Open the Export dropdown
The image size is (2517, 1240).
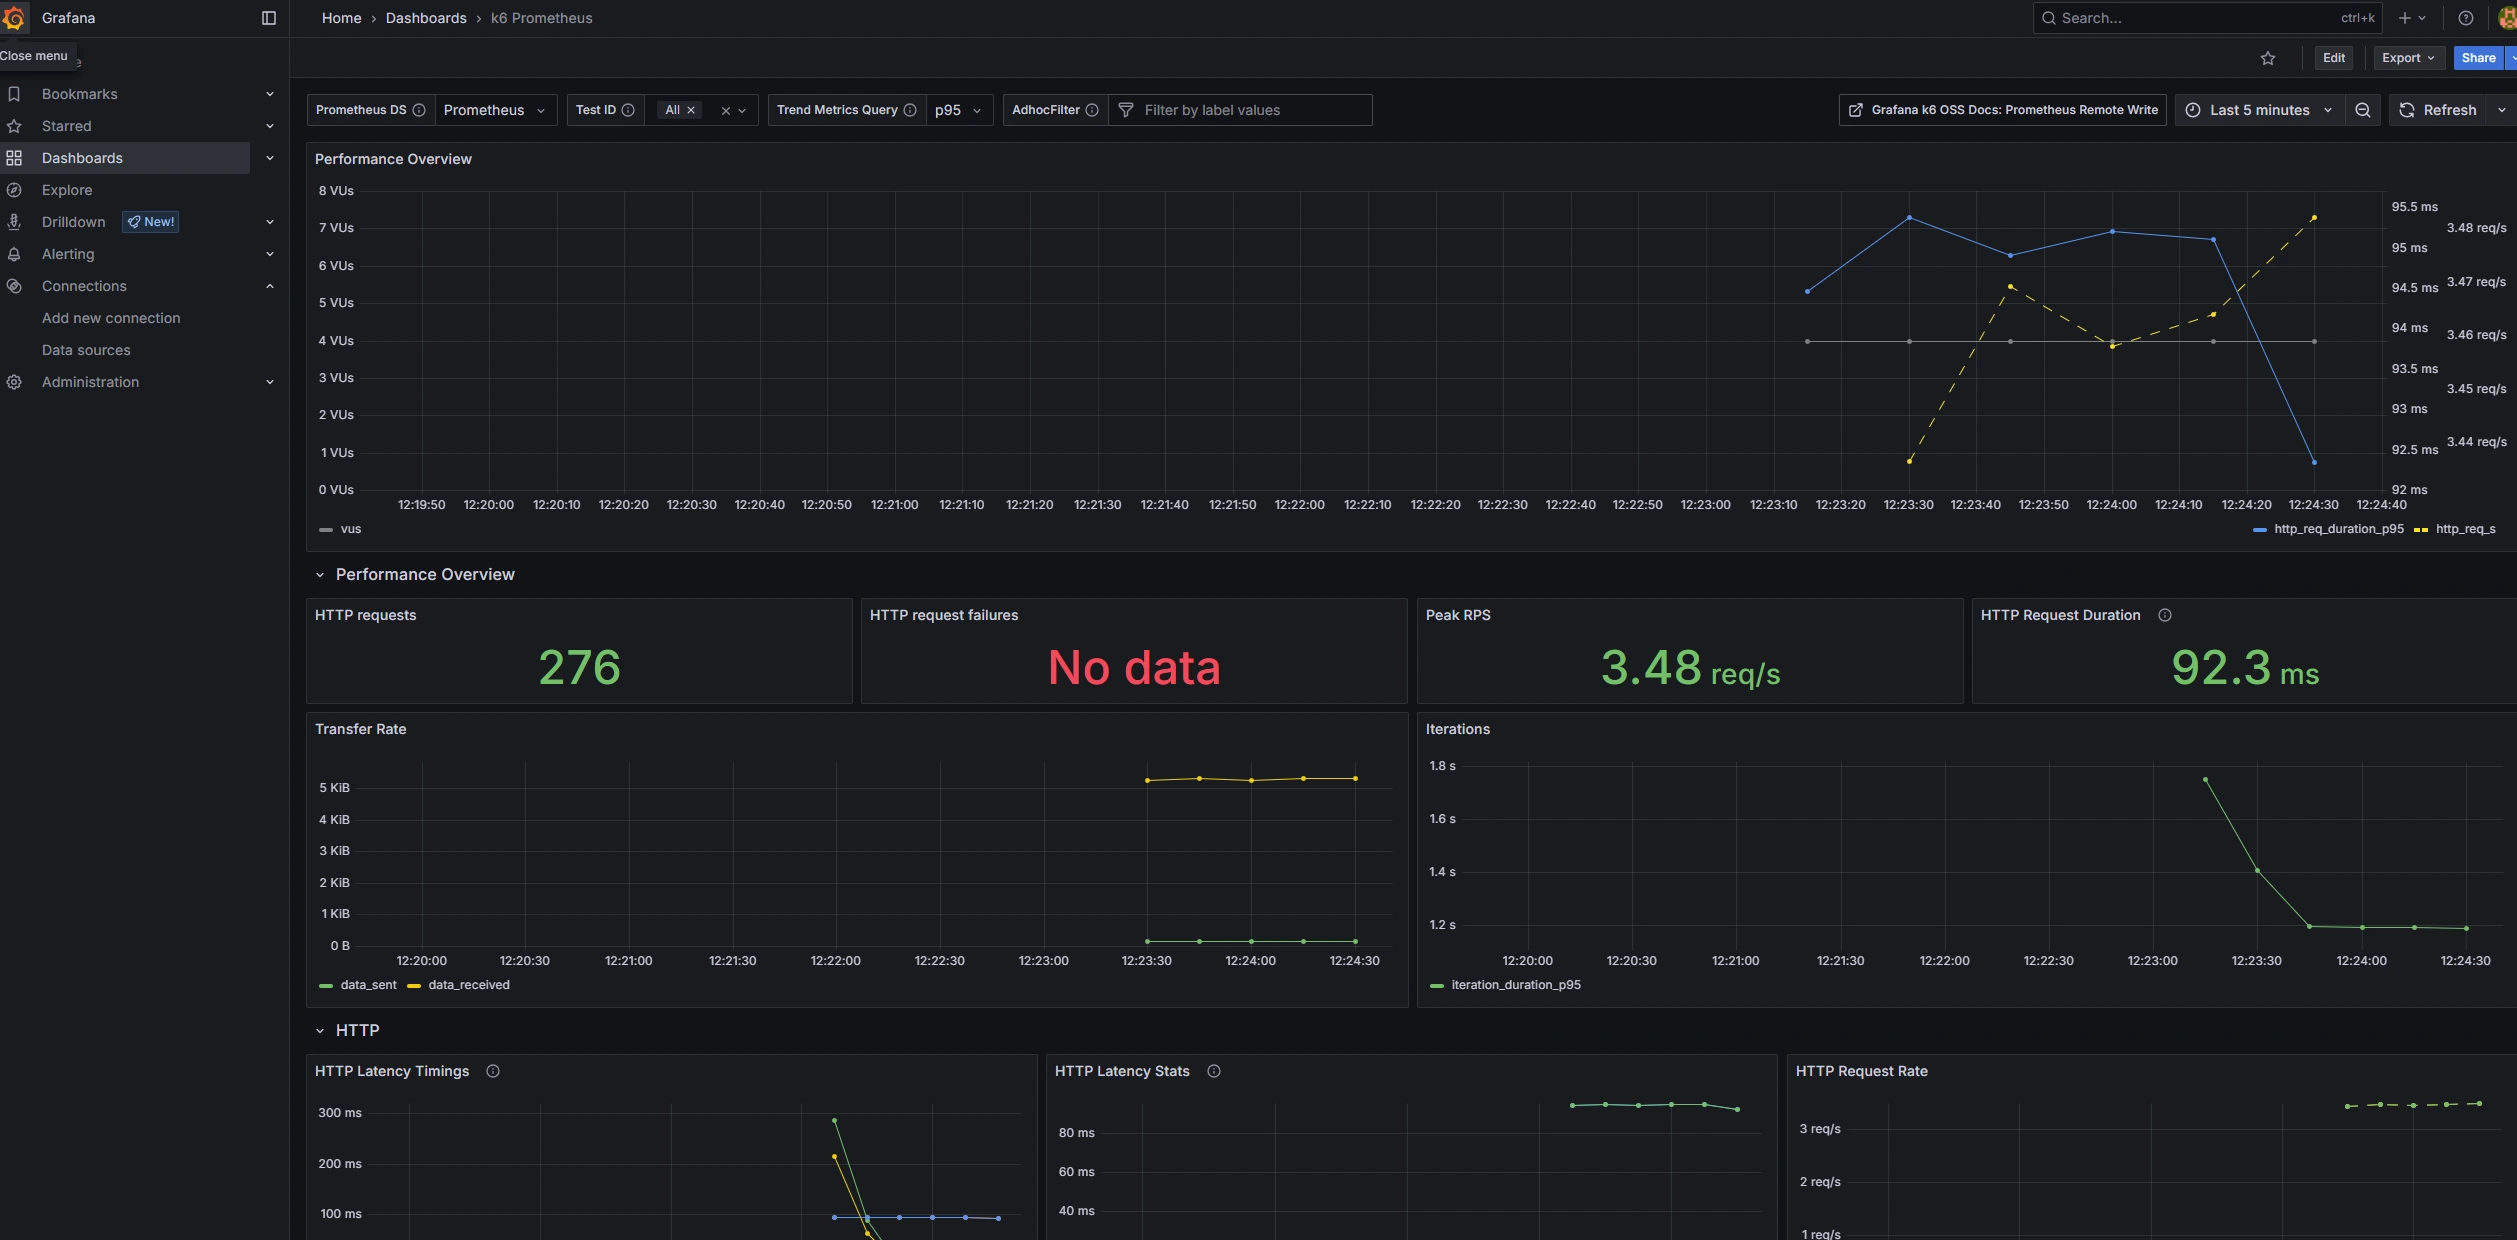click(x=2409, y=58)
